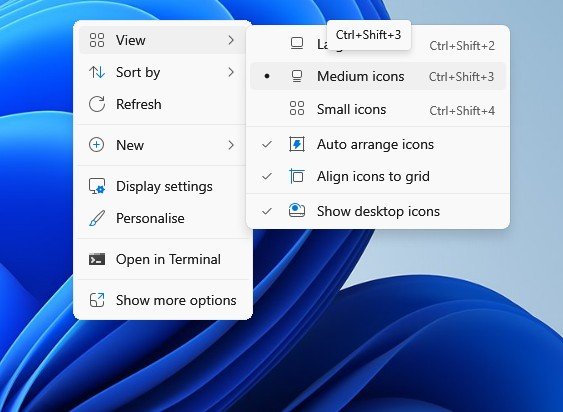
Task: Open the New menu entry
Action: coord(162,145)
